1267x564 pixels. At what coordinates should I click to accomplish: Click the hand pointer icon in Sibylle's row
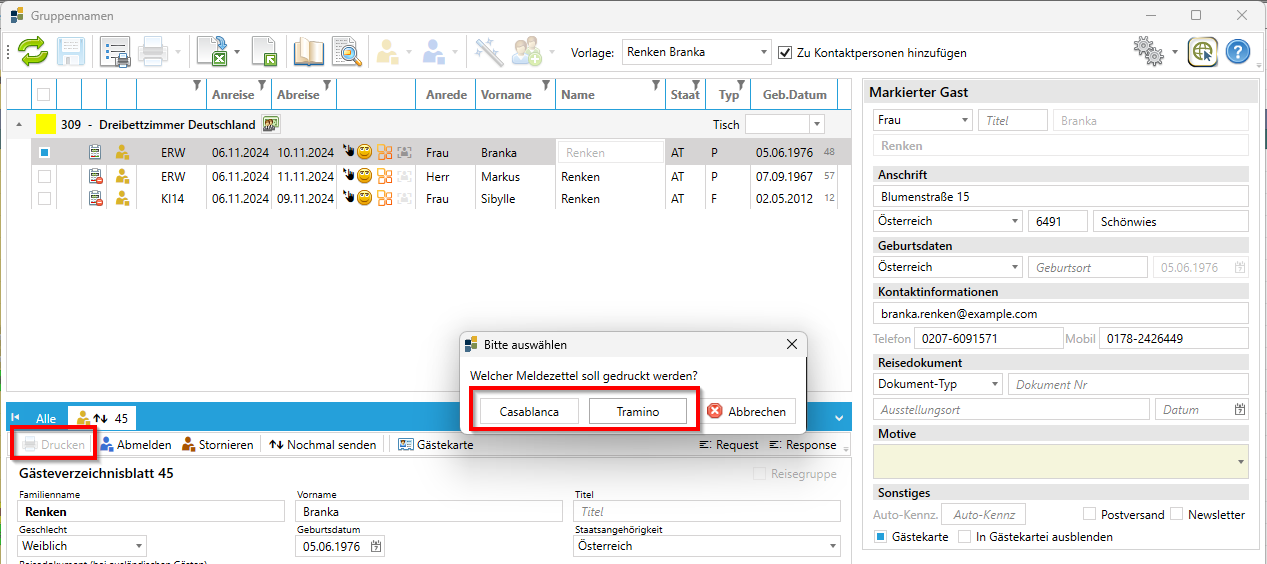coord(348,198)
